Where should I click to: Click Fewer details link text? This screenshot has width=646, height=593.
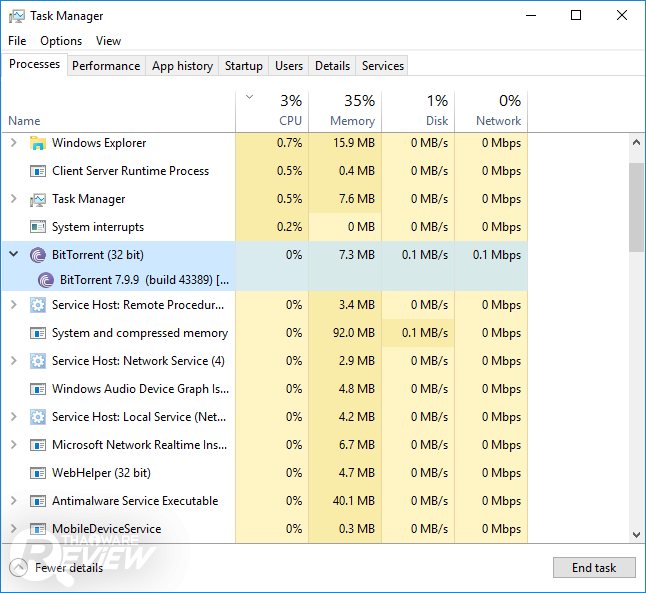click(x=69, y=568)
